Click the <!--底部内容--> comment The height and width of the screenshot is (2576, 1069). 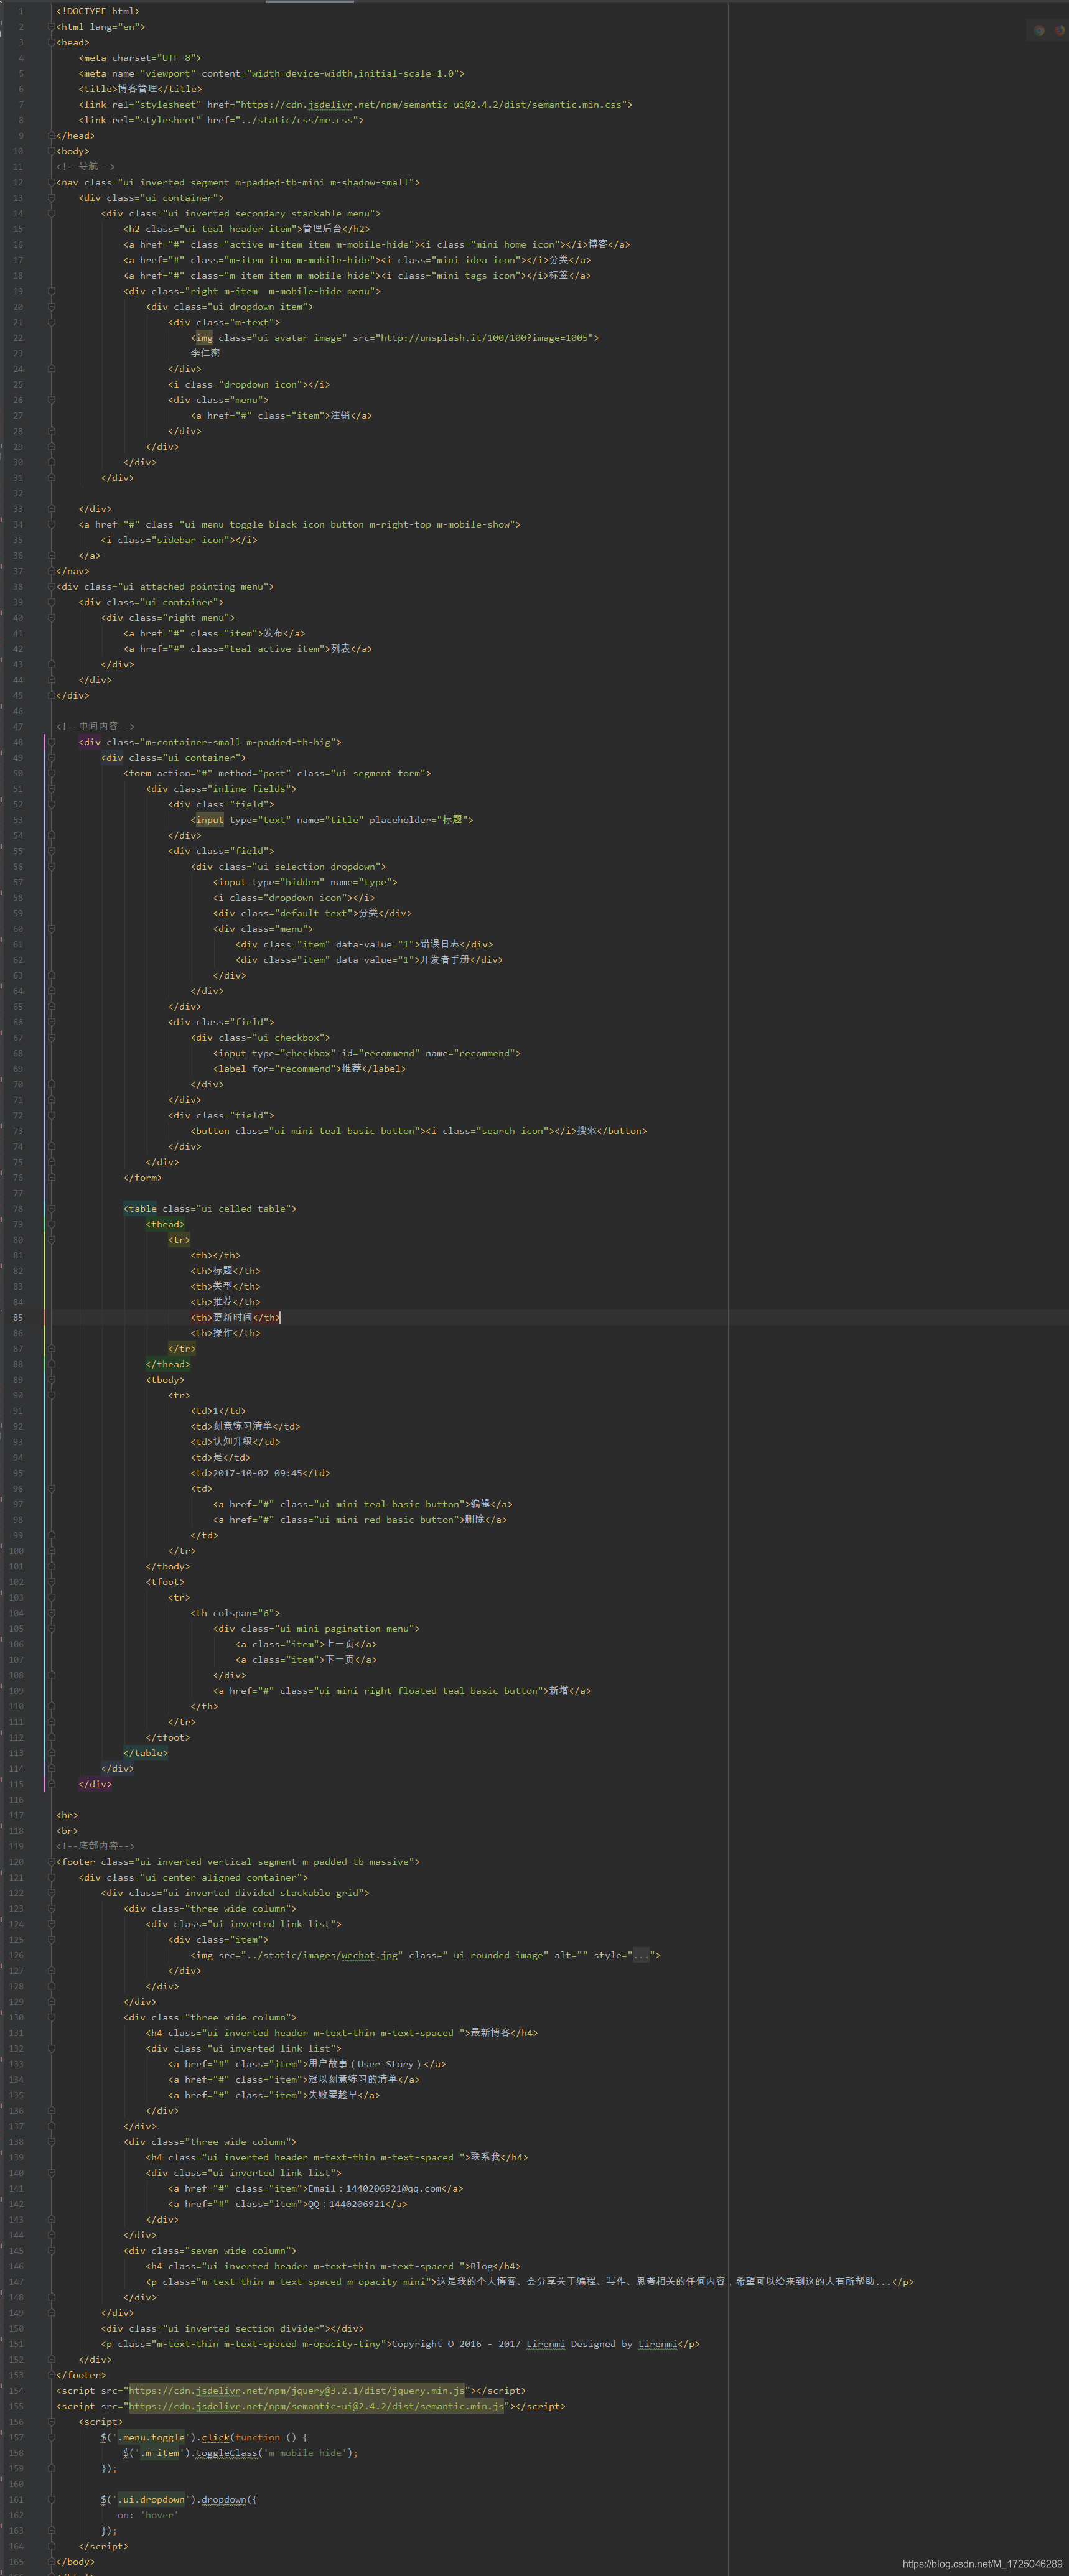pos(95,1846)
